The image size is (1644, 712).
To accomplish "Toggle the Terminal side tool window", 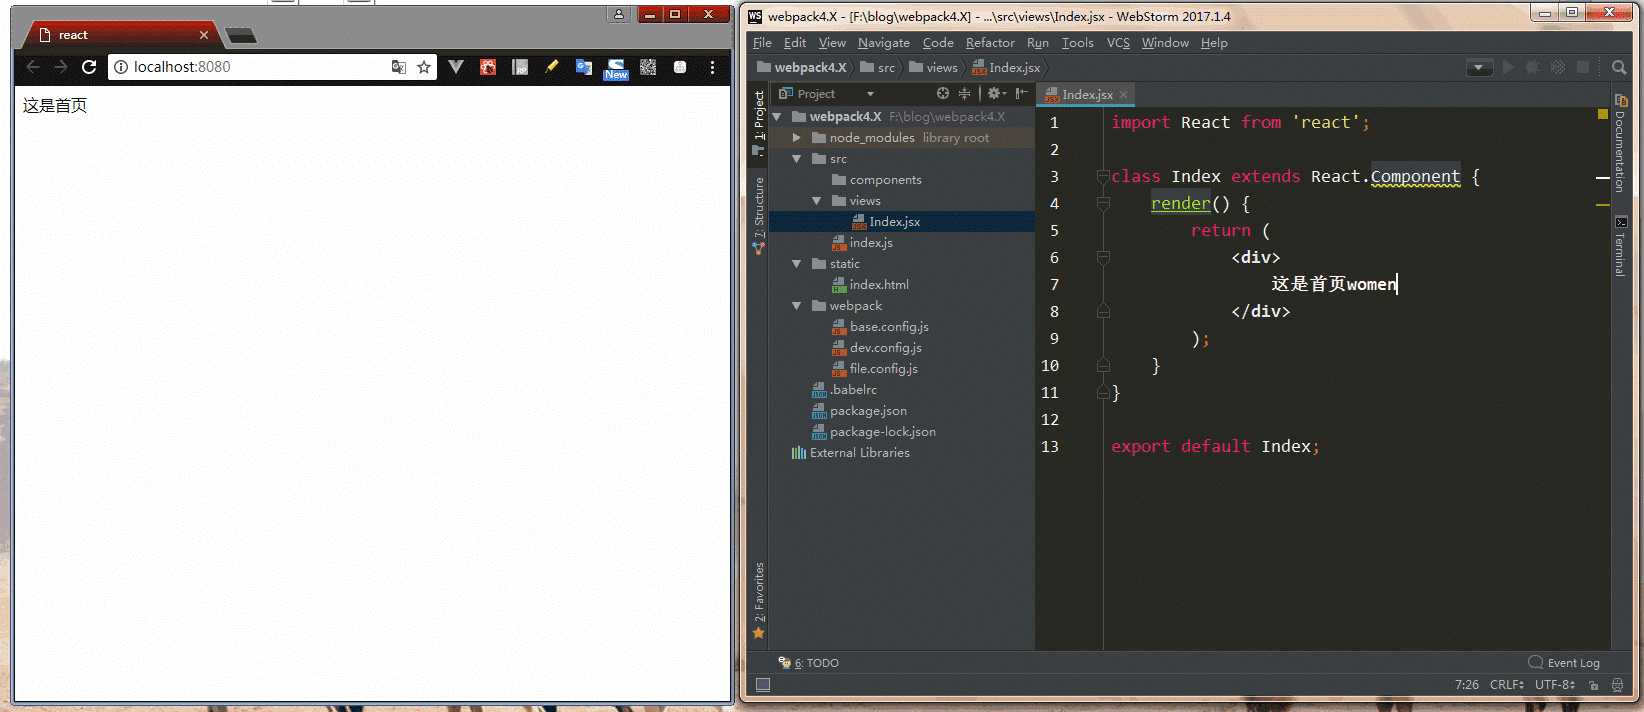I will pos(1620,246).
